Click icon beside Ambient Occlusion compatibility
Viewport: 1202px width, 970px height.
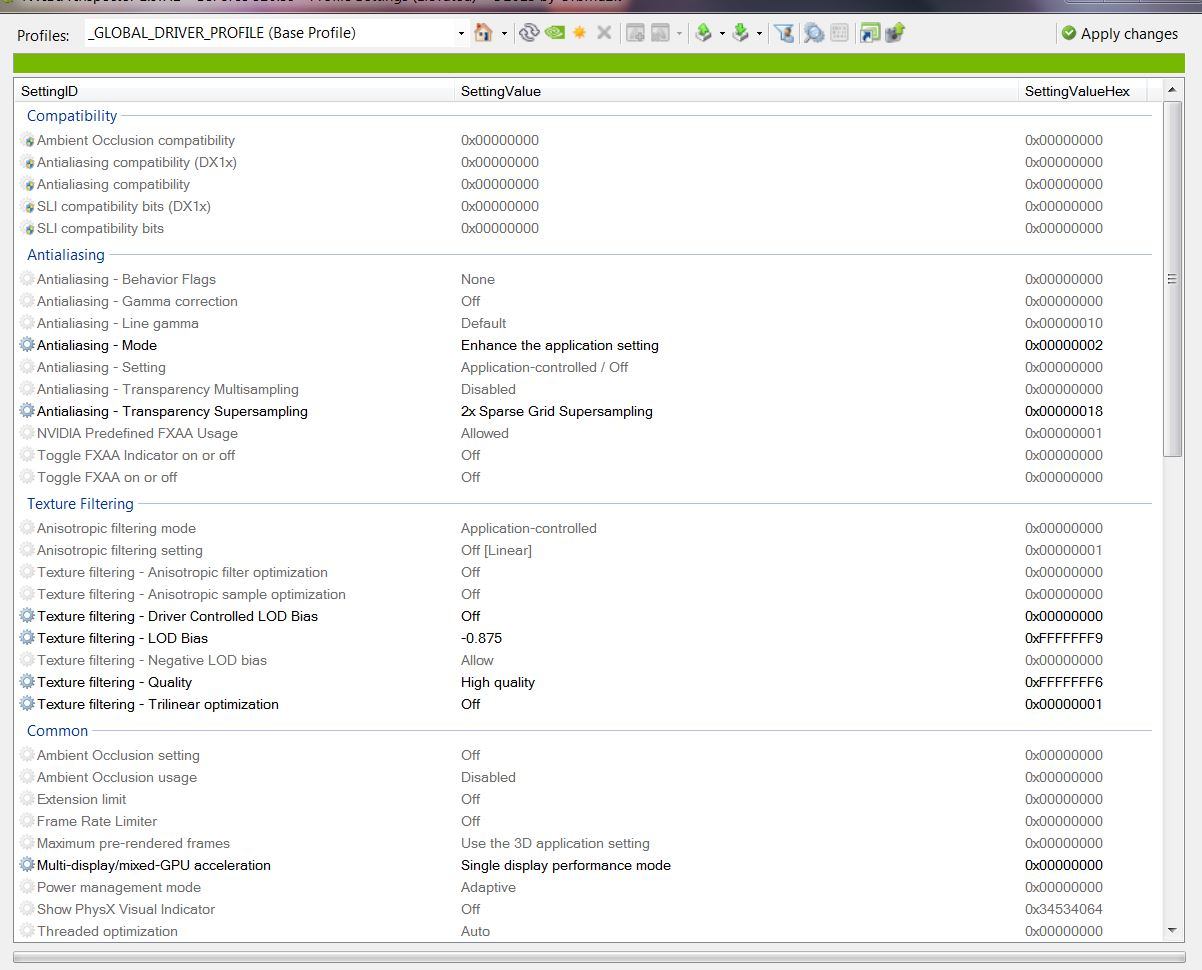(x=27, y=140)
